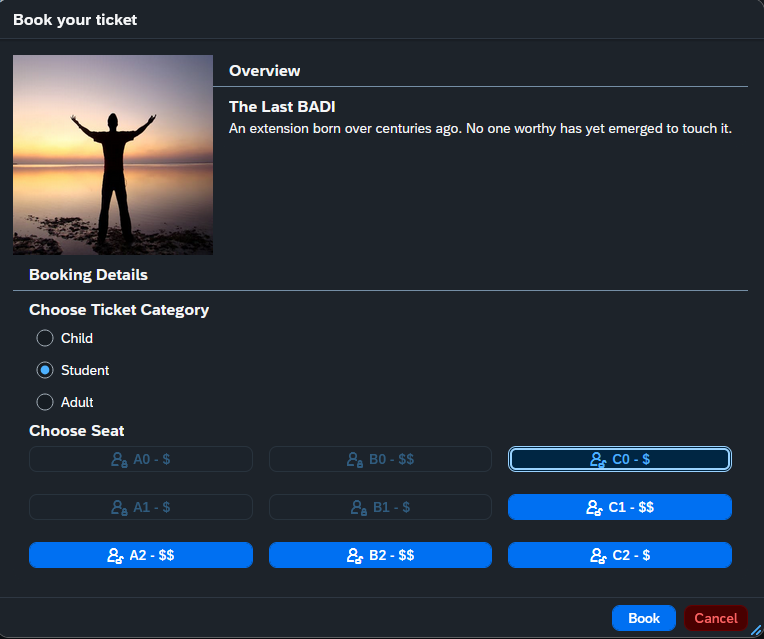Click the seat icon on A2
This screenshot has width=764, height=639.
115,556
